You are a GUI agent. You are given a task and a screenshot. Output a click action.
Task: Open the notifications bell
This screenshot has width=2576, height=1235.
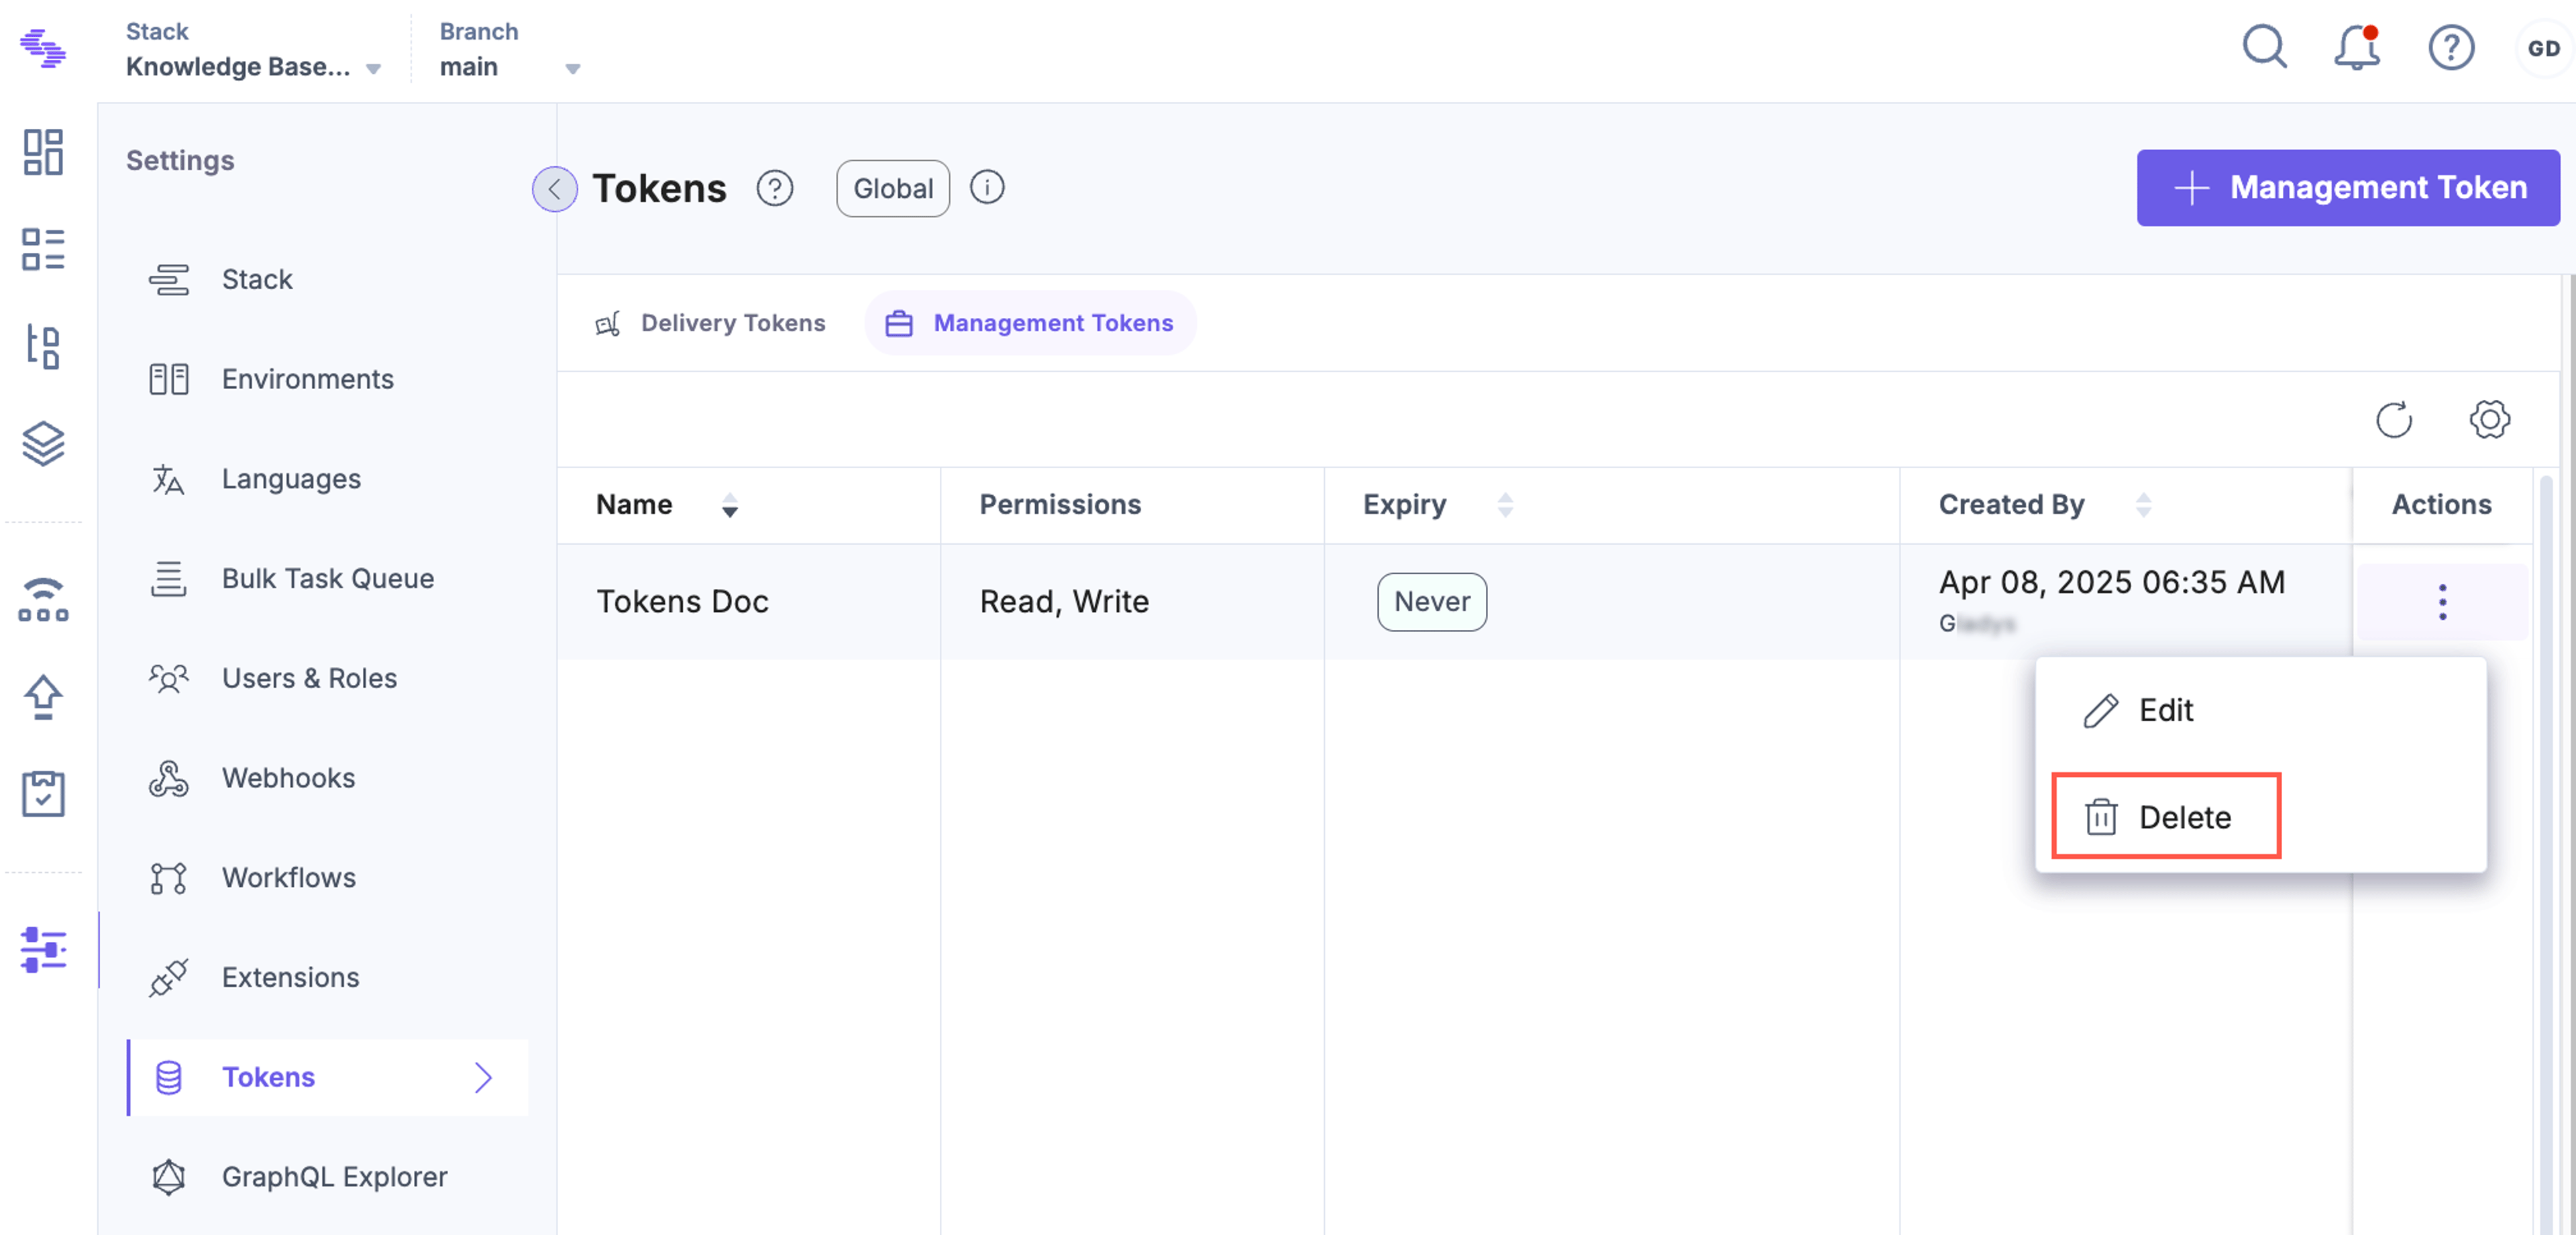click(x=2357, y=47)
